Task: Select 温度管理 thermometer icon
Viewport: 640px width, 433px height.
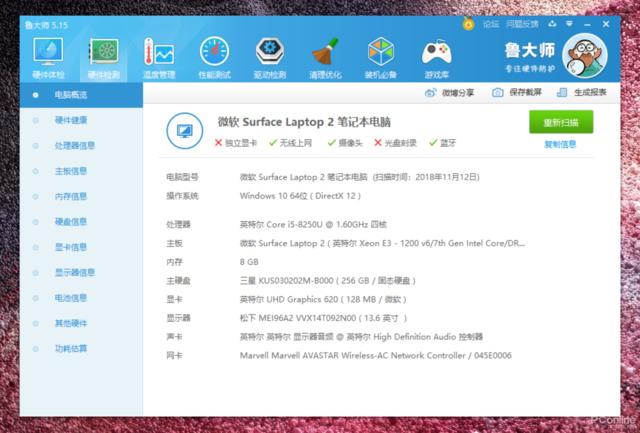Action: point(158,56)
